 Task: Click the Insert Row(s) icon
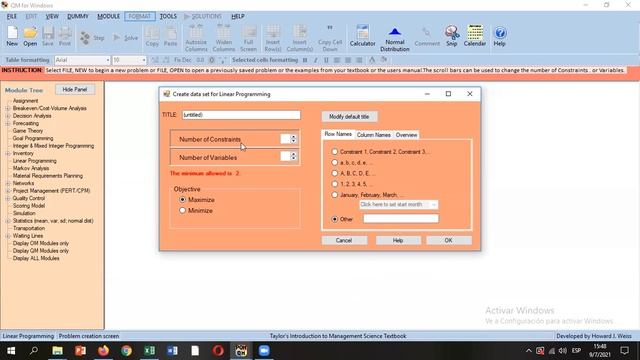point(273,38)
